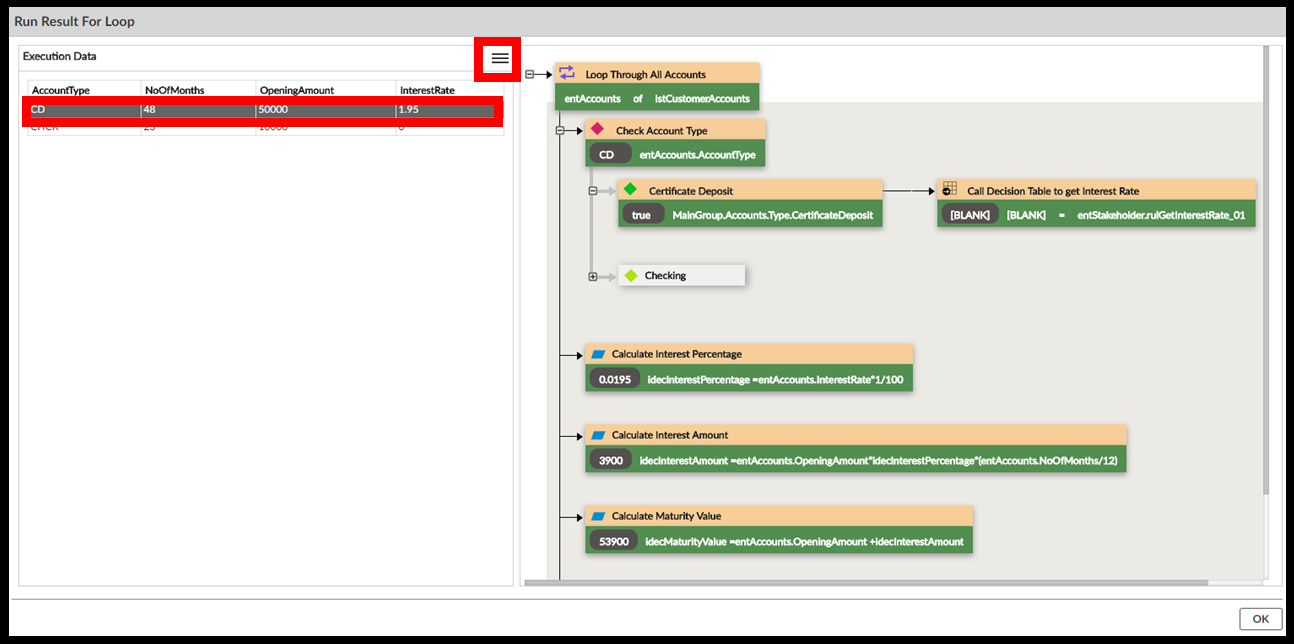Image resolution: width=1294 pixels, height=644 pixels.
Task: Select the Checking branch label
Action: click(x=665, y=275)
